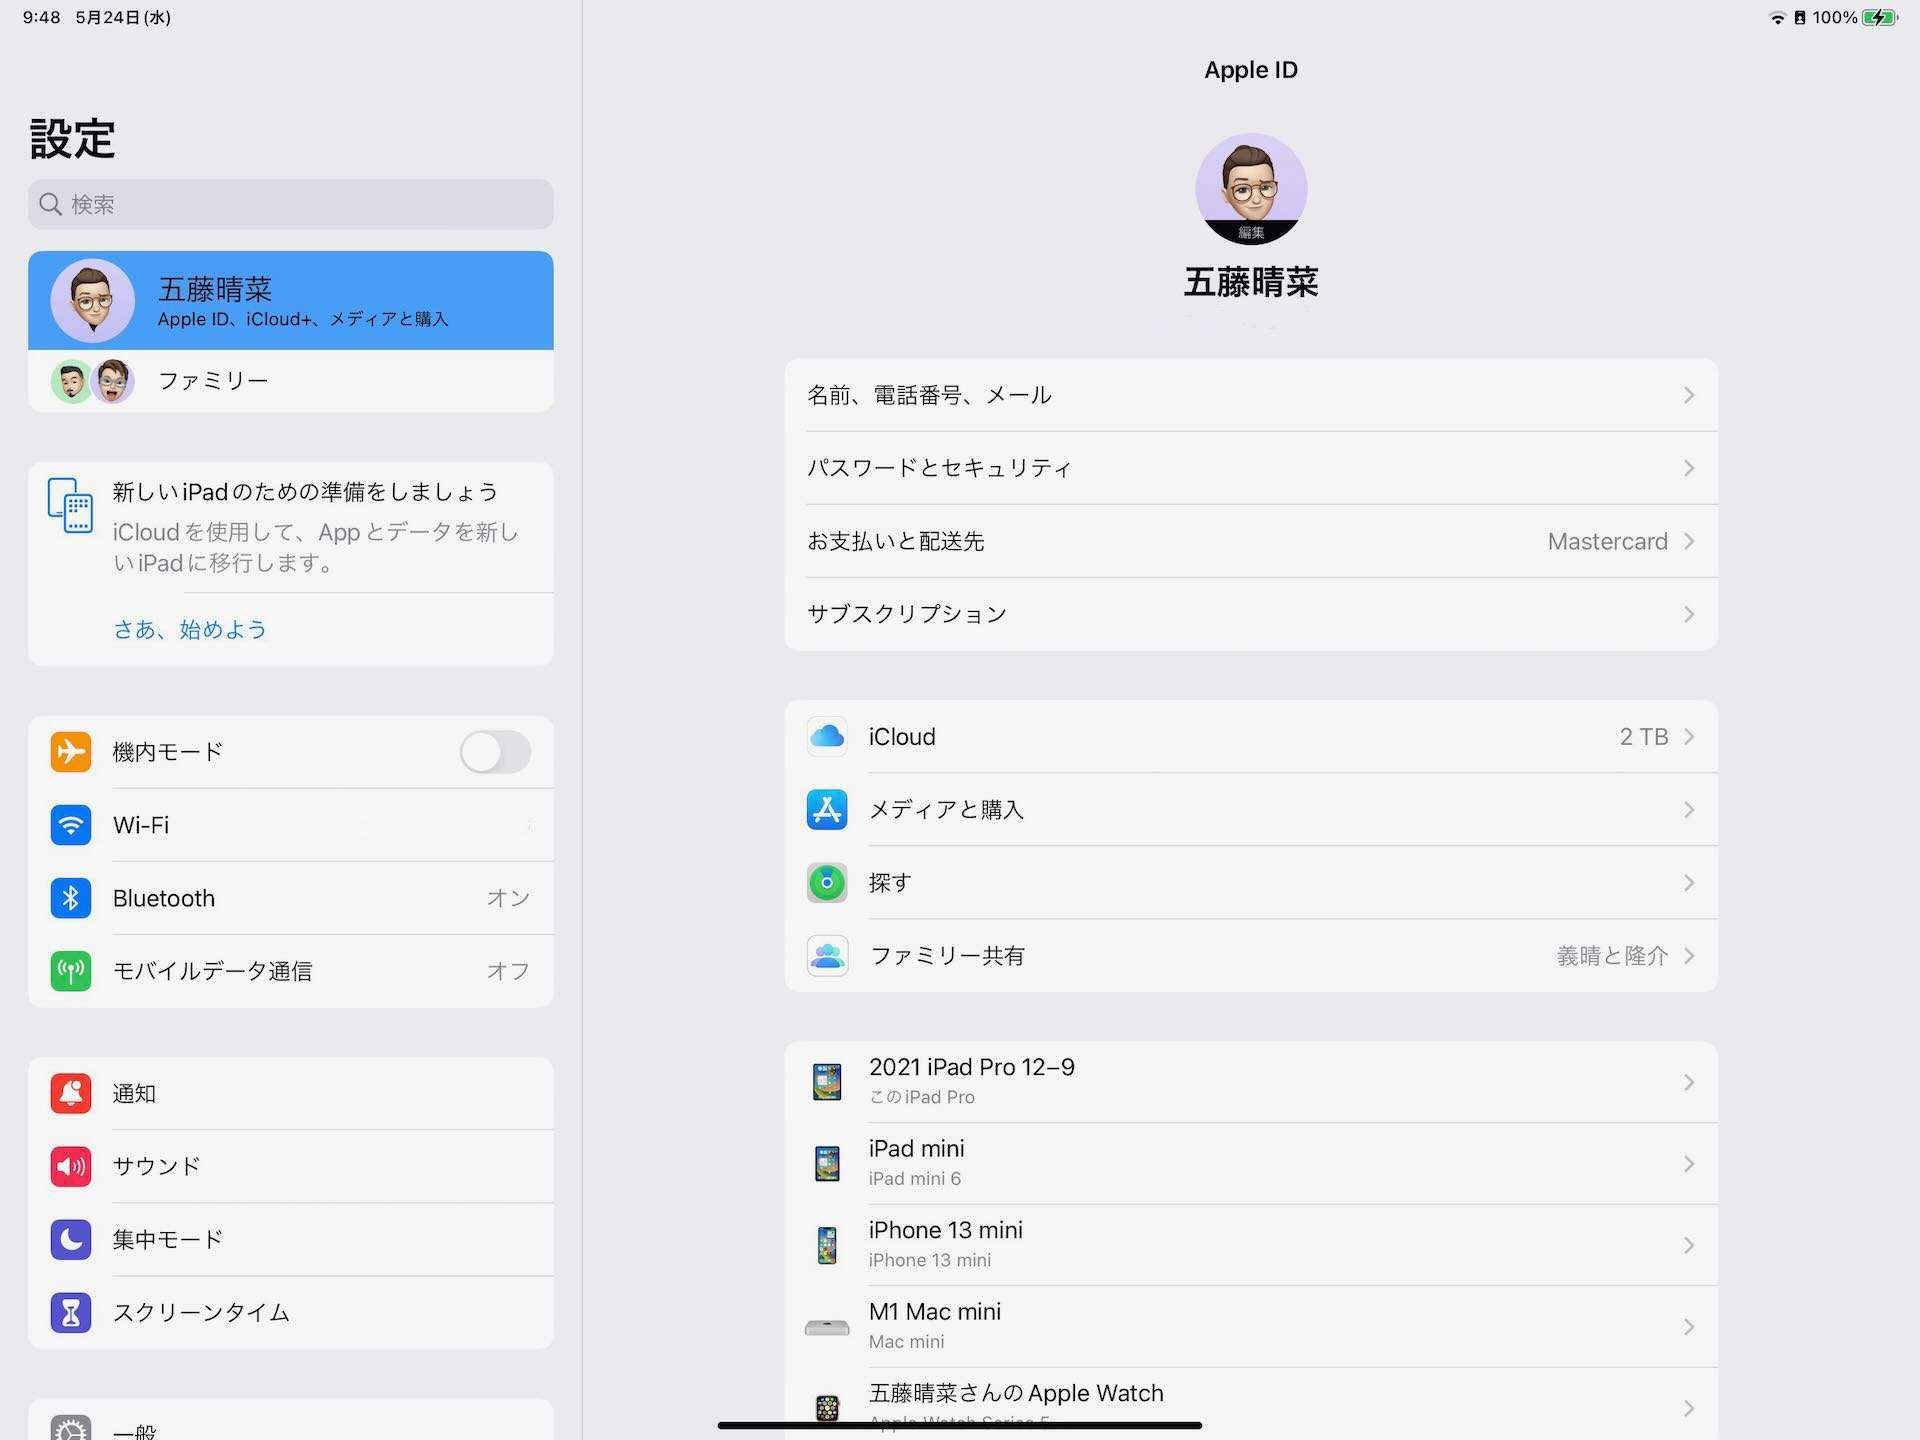Tap the さあ、始めよう link

pos(190,629)
